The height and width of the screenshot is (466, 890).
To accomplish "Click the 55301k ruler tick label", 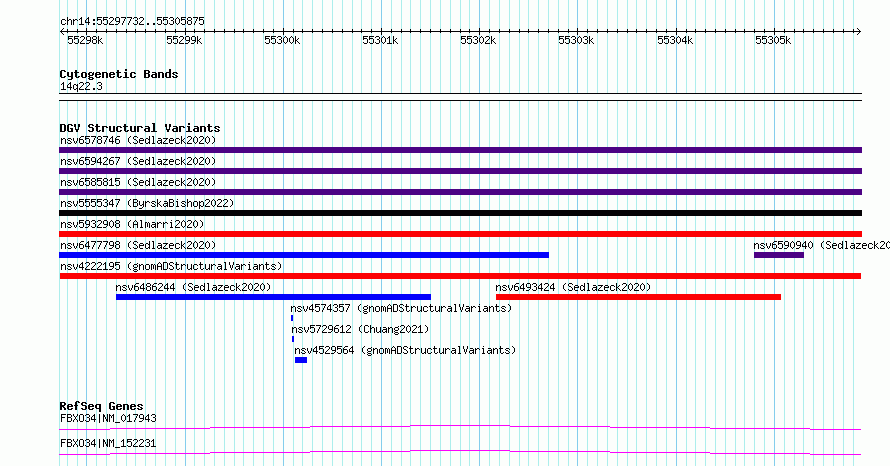I will [380, 40].
